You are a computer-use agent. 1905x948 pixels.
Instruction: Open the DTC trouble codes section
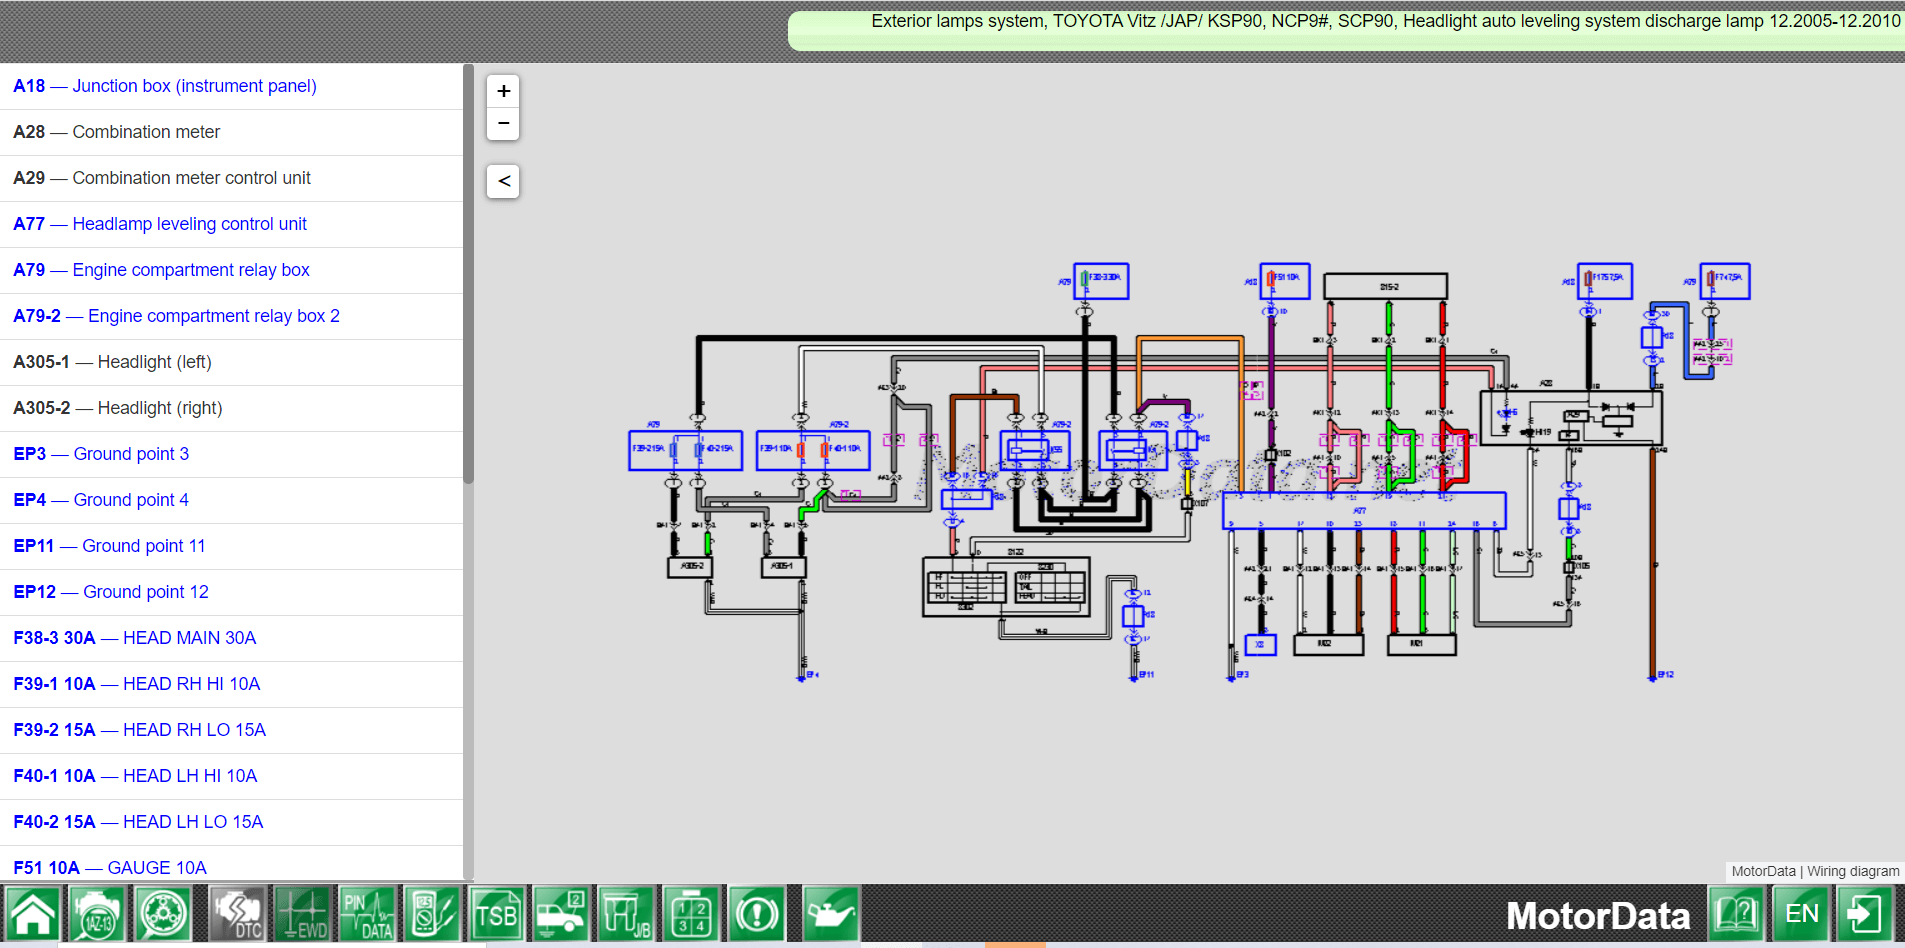[237, 914]
